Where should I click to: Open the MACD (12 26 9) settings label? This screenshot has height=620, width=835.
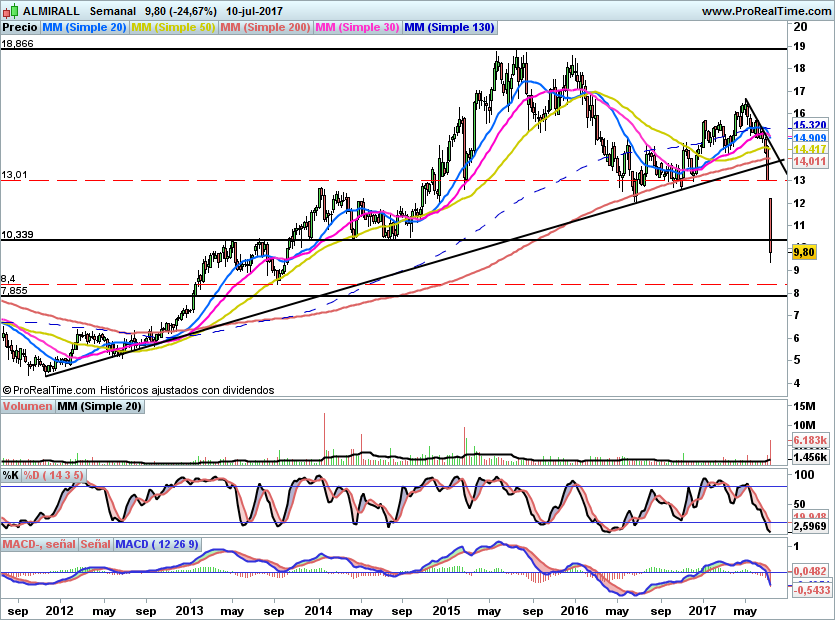(x=157, y=544)
